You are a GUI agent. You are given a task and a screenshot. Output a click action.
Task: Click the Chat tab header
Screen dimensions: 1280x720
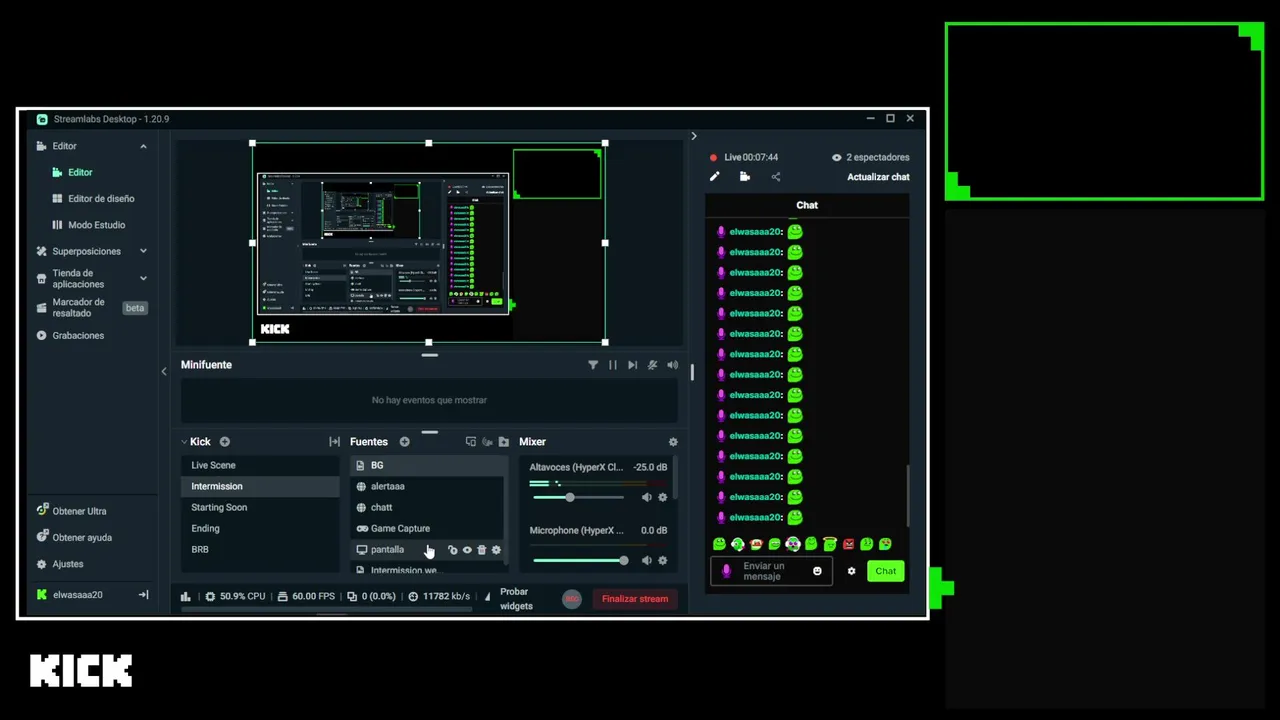click(x=807, y=205)
